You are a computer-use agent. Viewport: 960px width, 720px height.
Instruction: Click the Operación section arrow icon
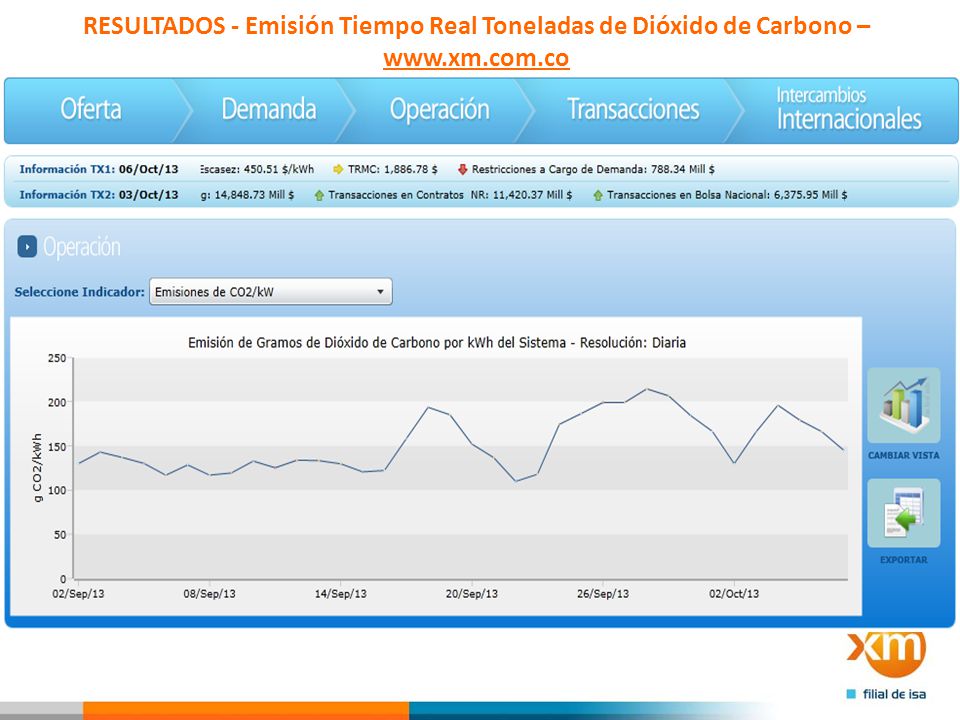(x=27, y=247)
